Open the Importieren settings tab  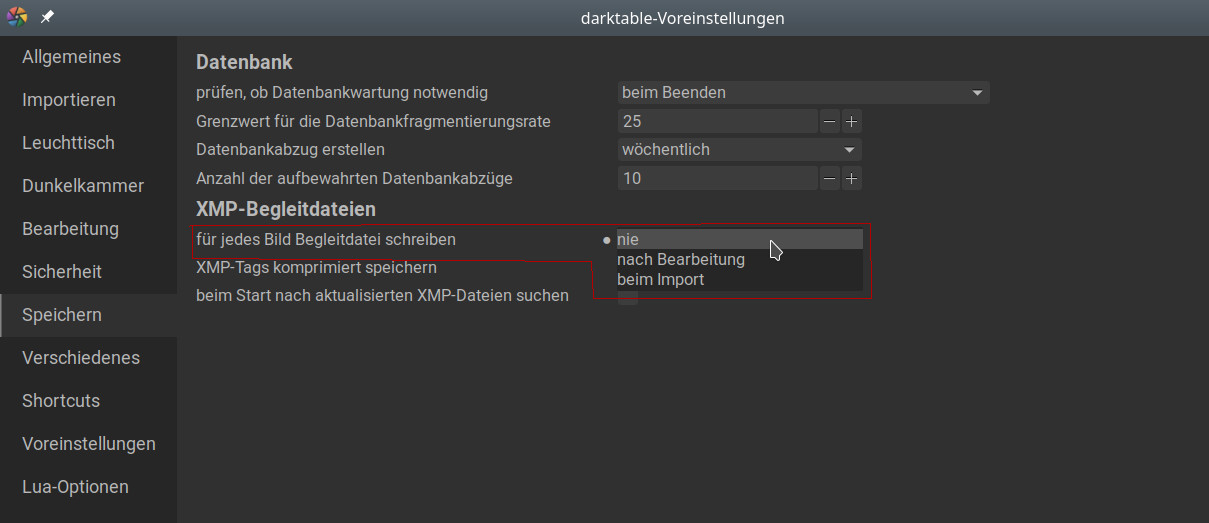(x=69, y=100)
